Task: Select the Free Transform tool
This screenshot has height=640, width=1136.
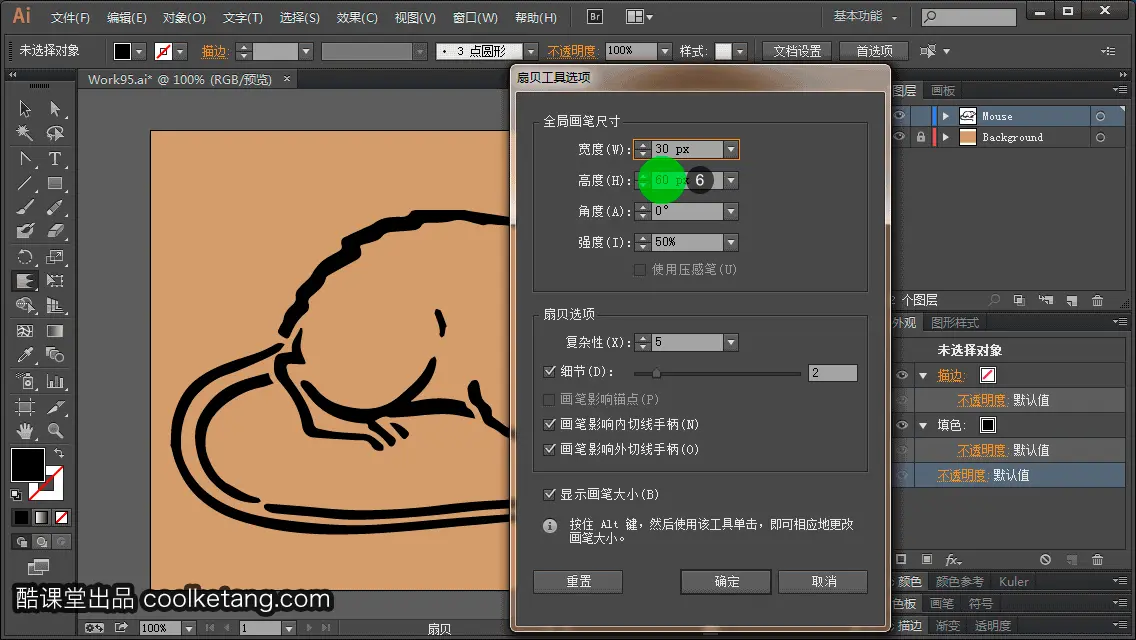Action: coord(55,281)
